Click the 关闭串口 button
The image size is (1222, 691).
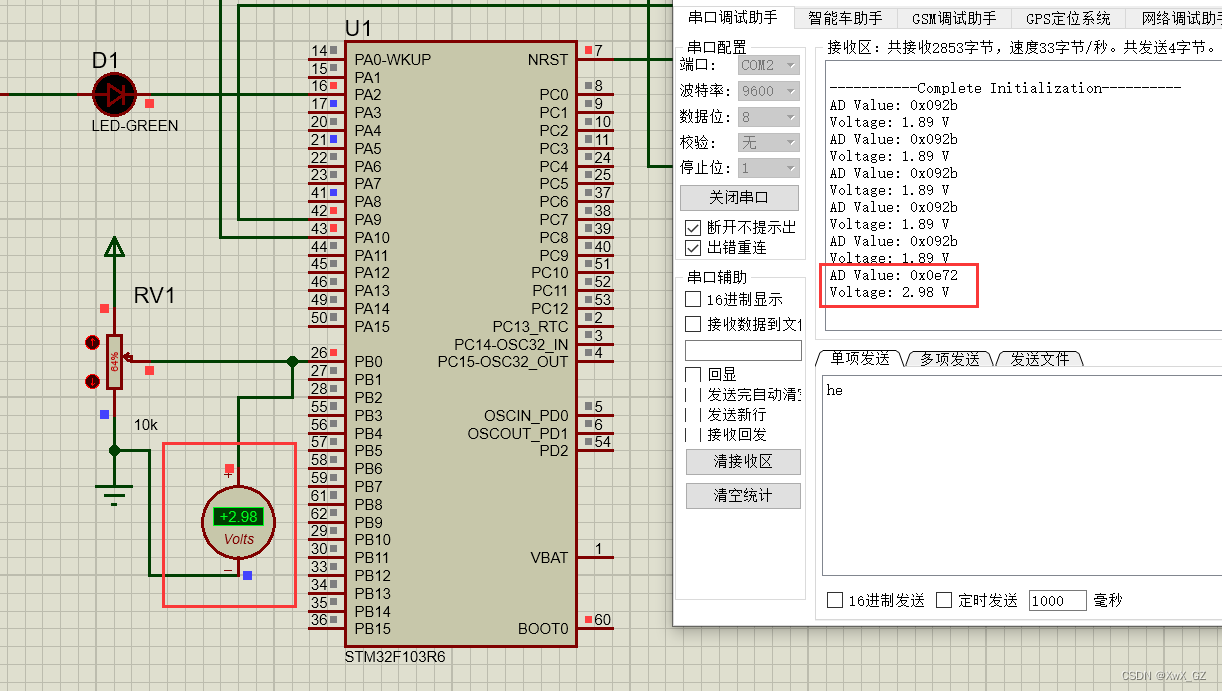pyautogui.click(x=740, y=197)
